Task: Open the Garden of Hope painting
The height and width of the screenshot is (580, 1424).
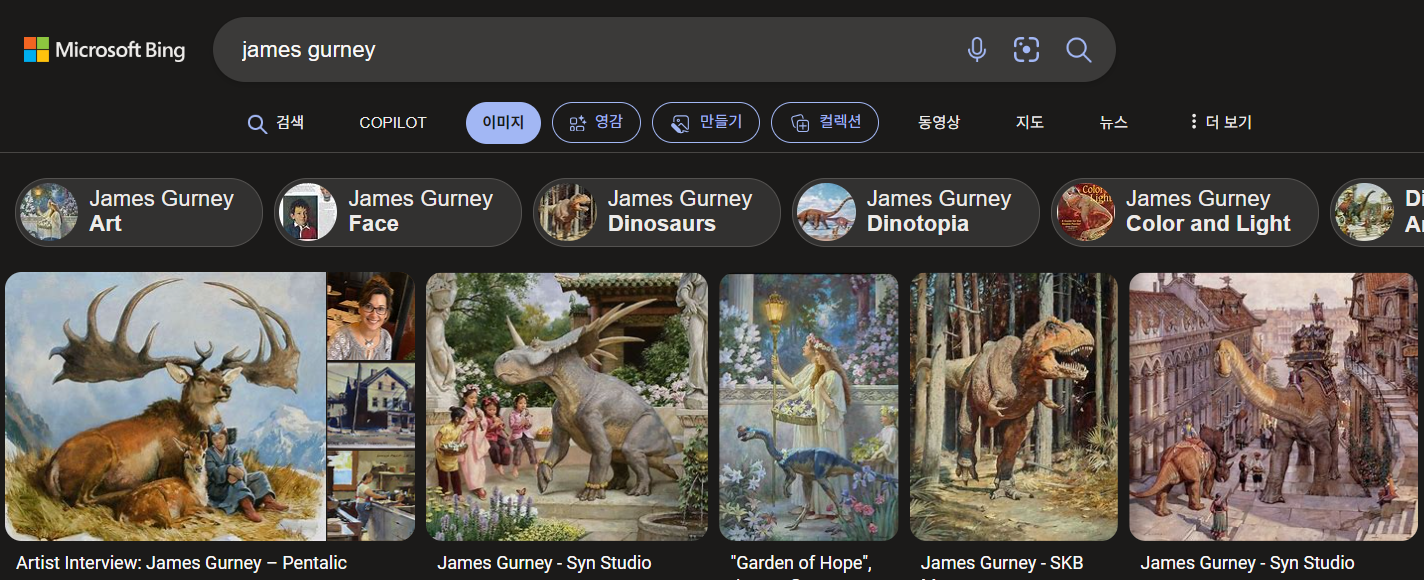Action: [x=808, y=407]
